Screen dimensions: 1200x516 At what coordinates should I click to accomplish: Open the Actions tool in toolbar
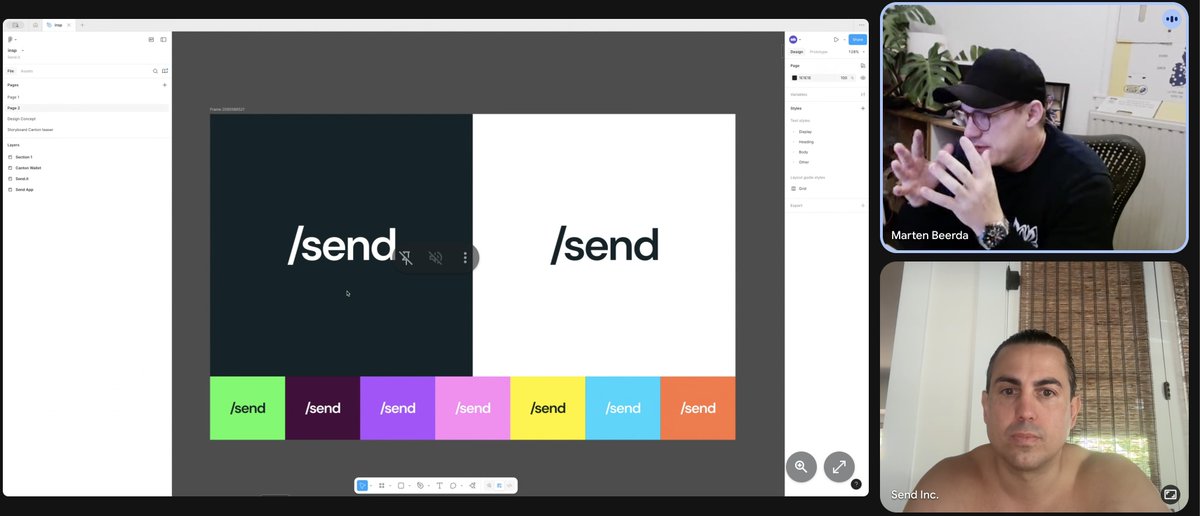[x=472, y=485]
